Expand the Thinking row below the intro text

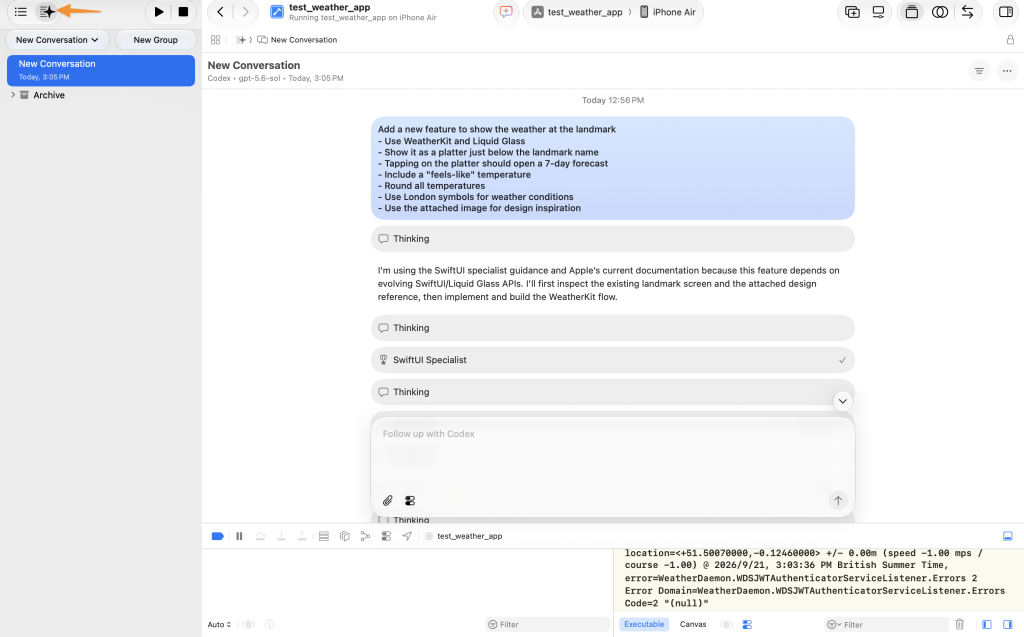tap(613, 328)
